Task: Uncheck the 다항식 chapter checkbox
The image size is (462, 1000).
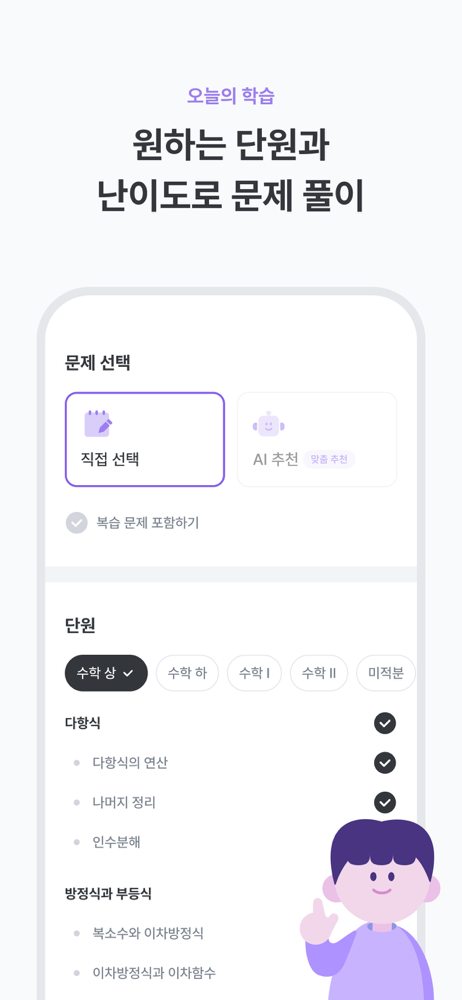Action: click(385, 723)
